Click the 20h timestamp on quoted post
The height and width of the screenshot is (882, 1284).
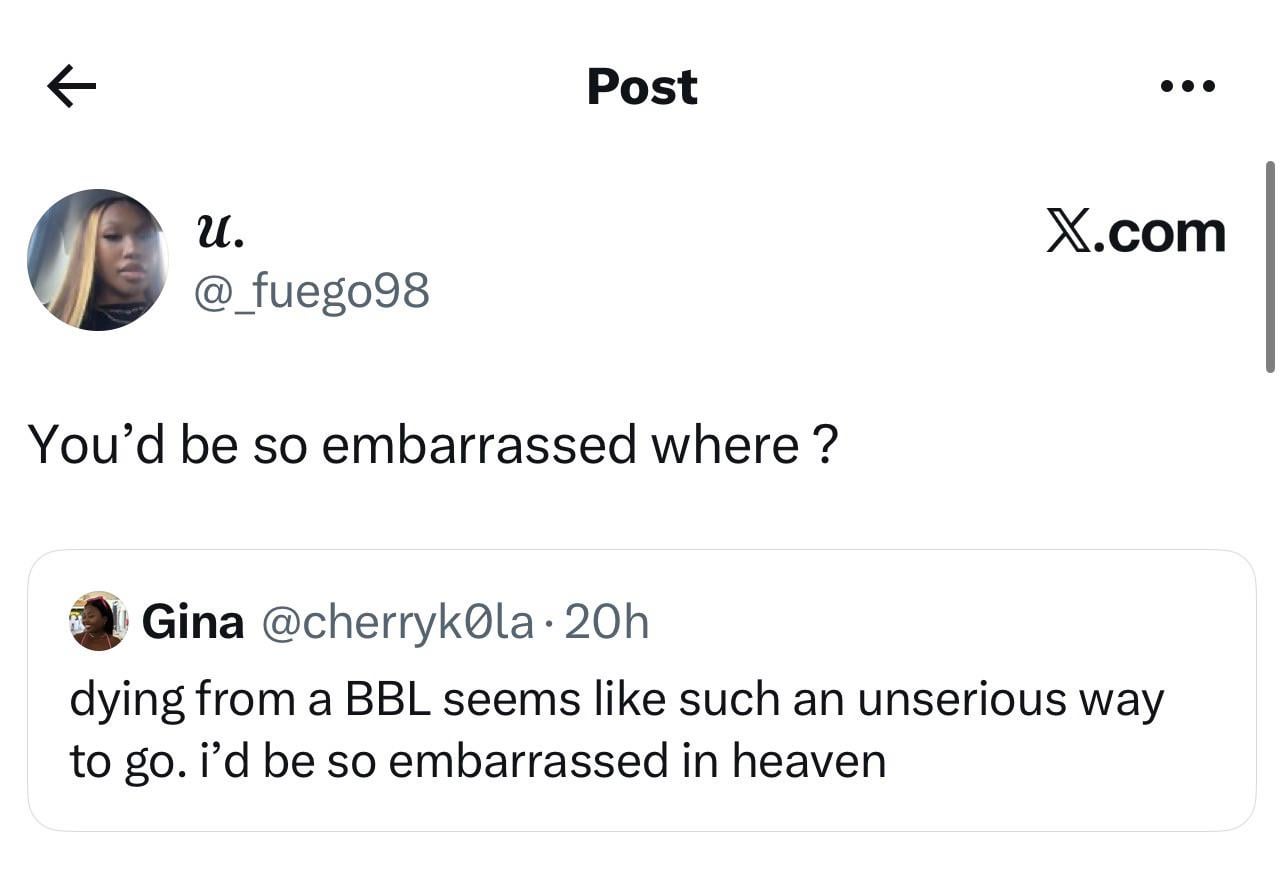click(x=607, y=623)
